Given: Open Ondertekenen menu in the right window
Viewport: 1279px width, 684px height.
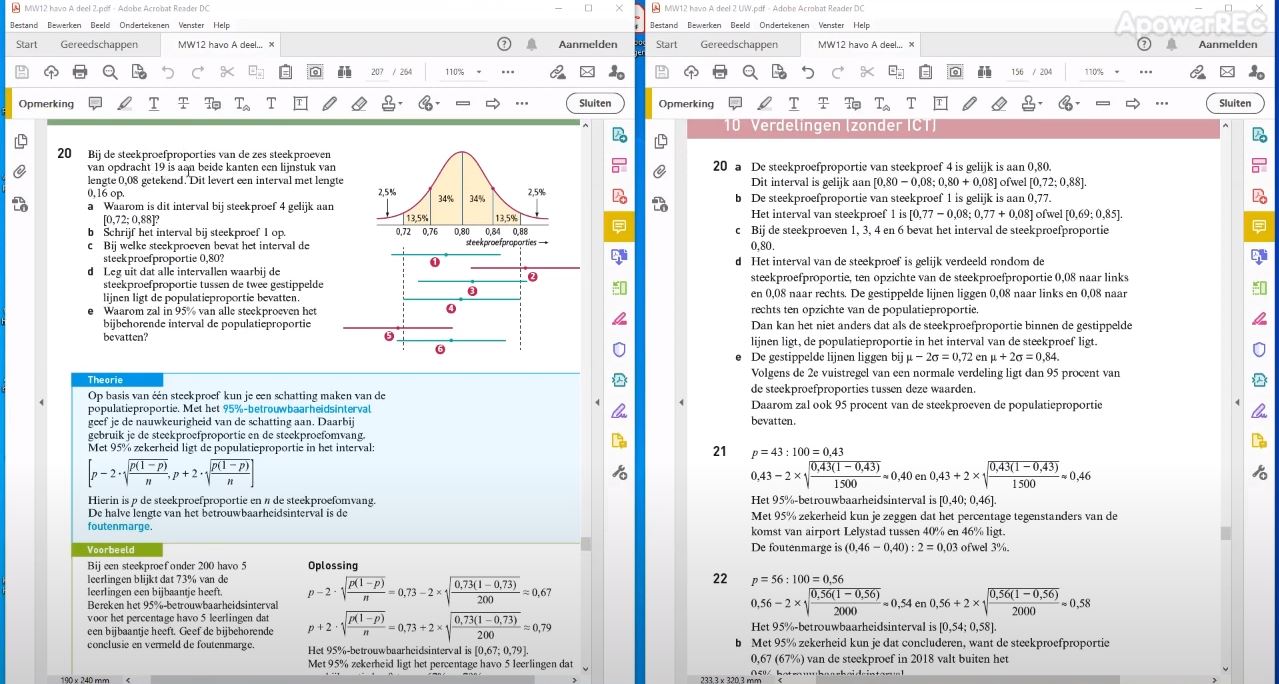Looking at the screenshot, I should point(785,25).
